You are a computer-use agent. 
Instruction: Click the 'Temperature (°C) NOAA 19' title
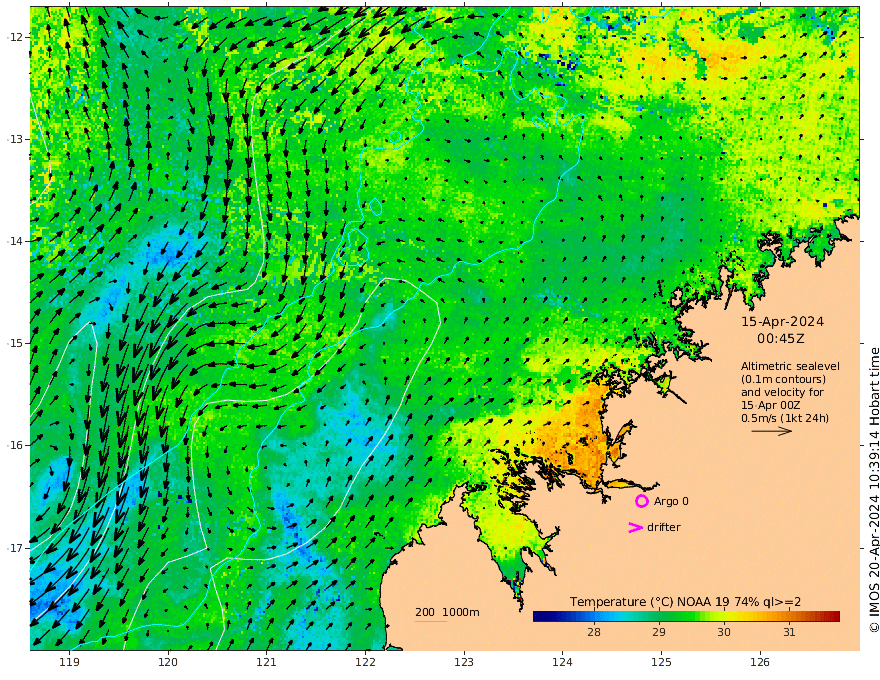(x=650, y=602)
